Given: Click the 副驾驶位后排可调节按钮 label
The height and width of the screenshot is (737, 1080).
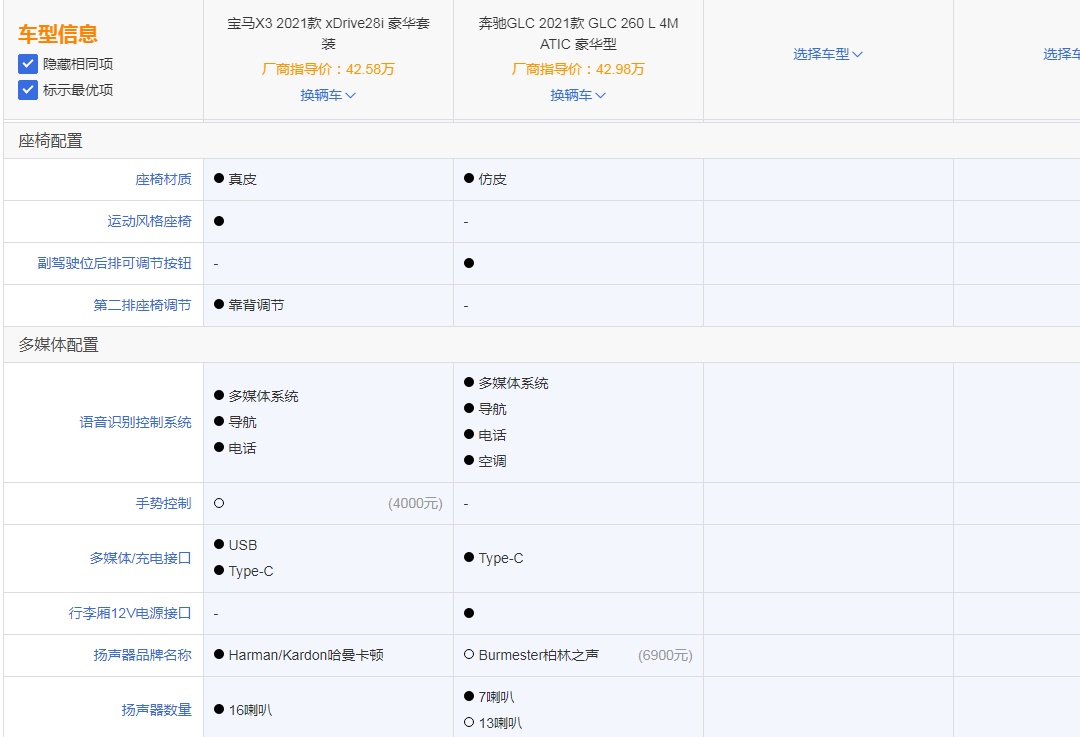Looking at the screenshot, I should click(114, 263).
